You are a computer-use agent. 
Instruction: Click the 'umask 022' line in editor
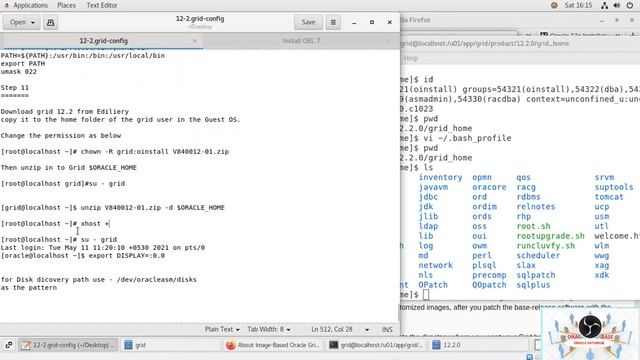coord(19,71)
